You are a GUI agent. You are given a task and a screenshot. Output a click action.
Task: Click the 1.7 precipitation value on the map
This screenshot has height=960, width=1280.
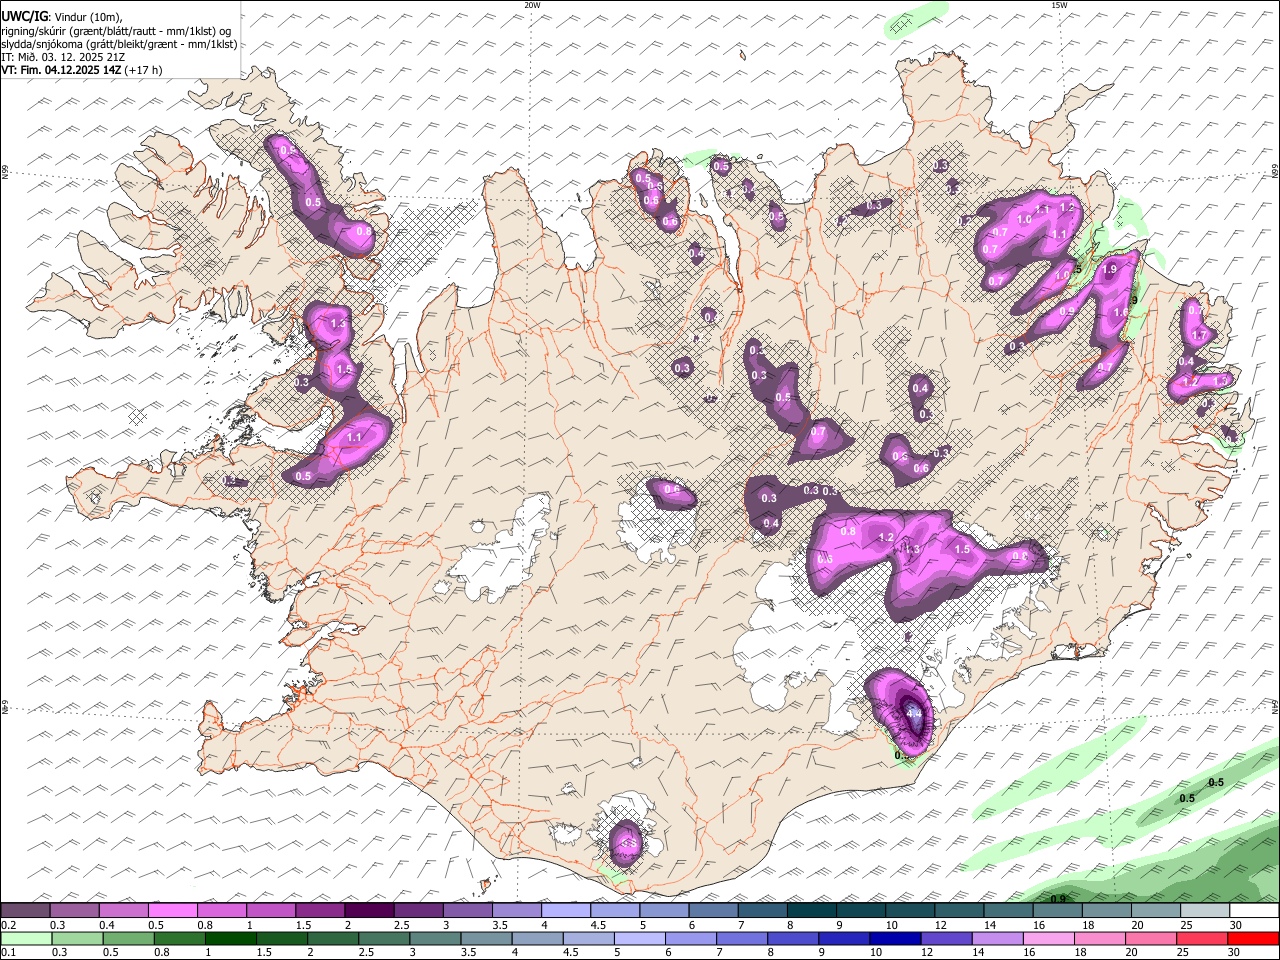pos(1199,335)
